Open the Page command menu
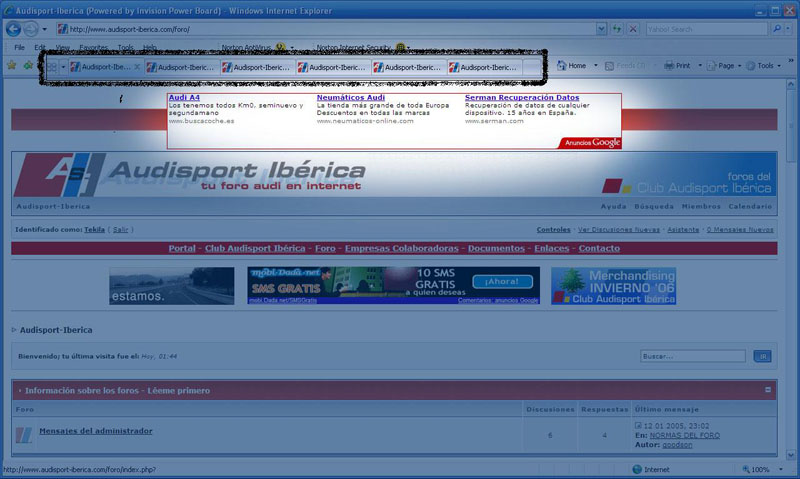The height and width of the screenshot is (479, 800). coord(724,66)
